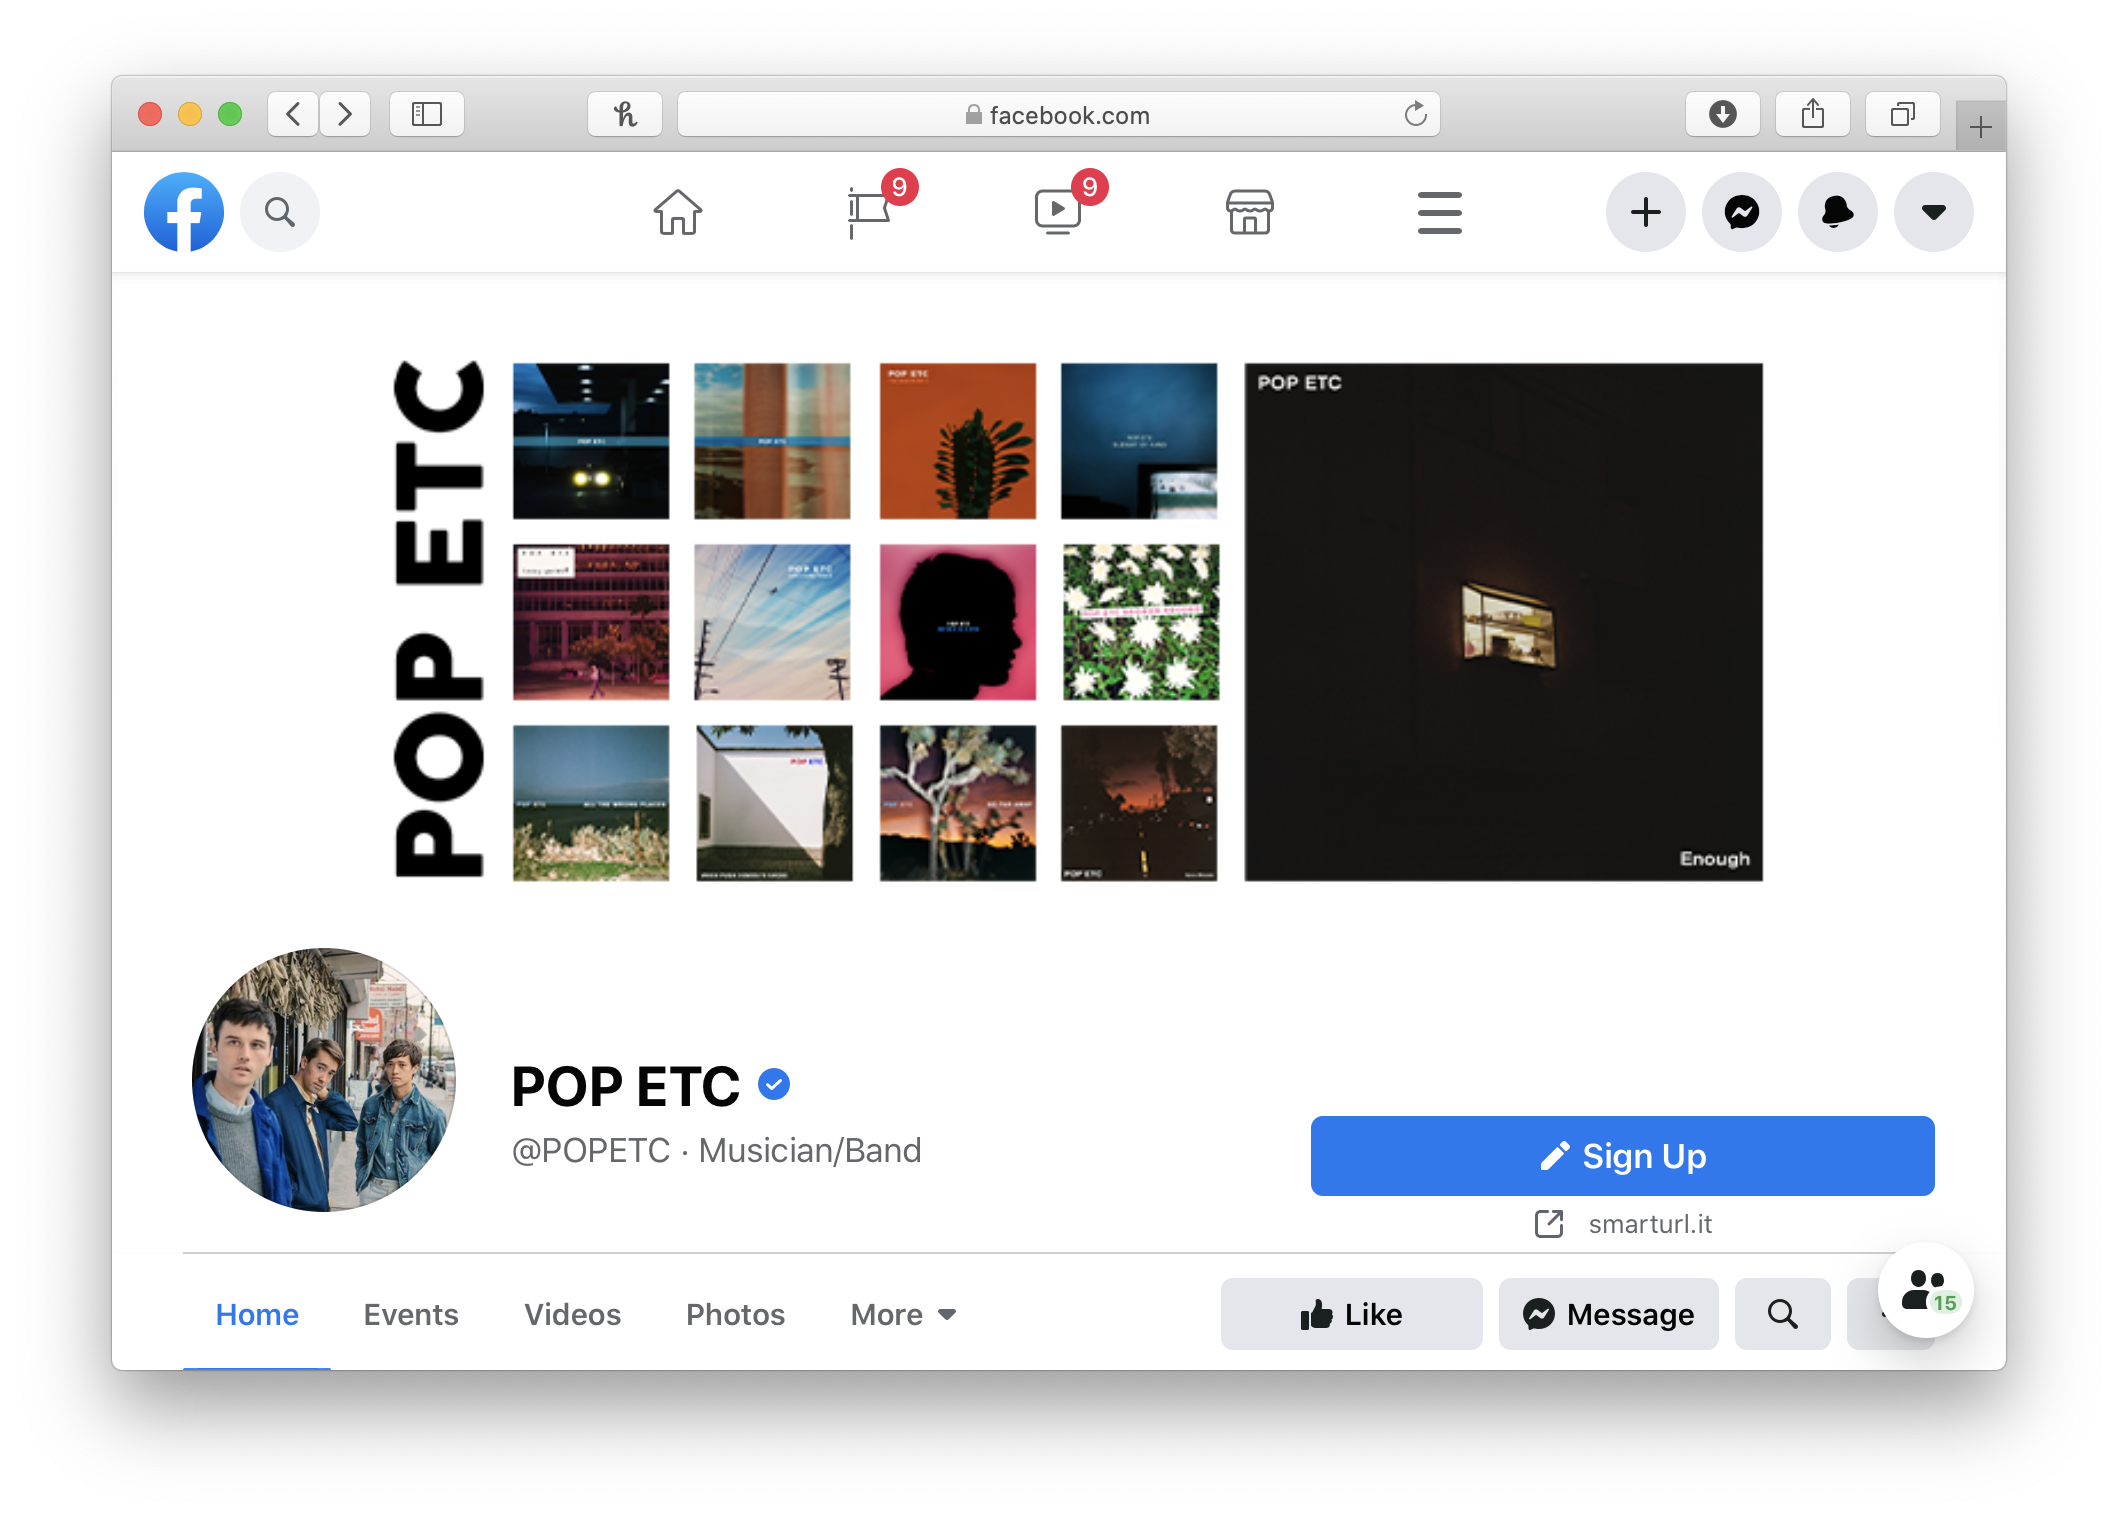The width and height of the screenshot is (2118, 1518).
Task: Focus the facebook.com address bar
Action: pyautogui.click(x=1059, y=114)
